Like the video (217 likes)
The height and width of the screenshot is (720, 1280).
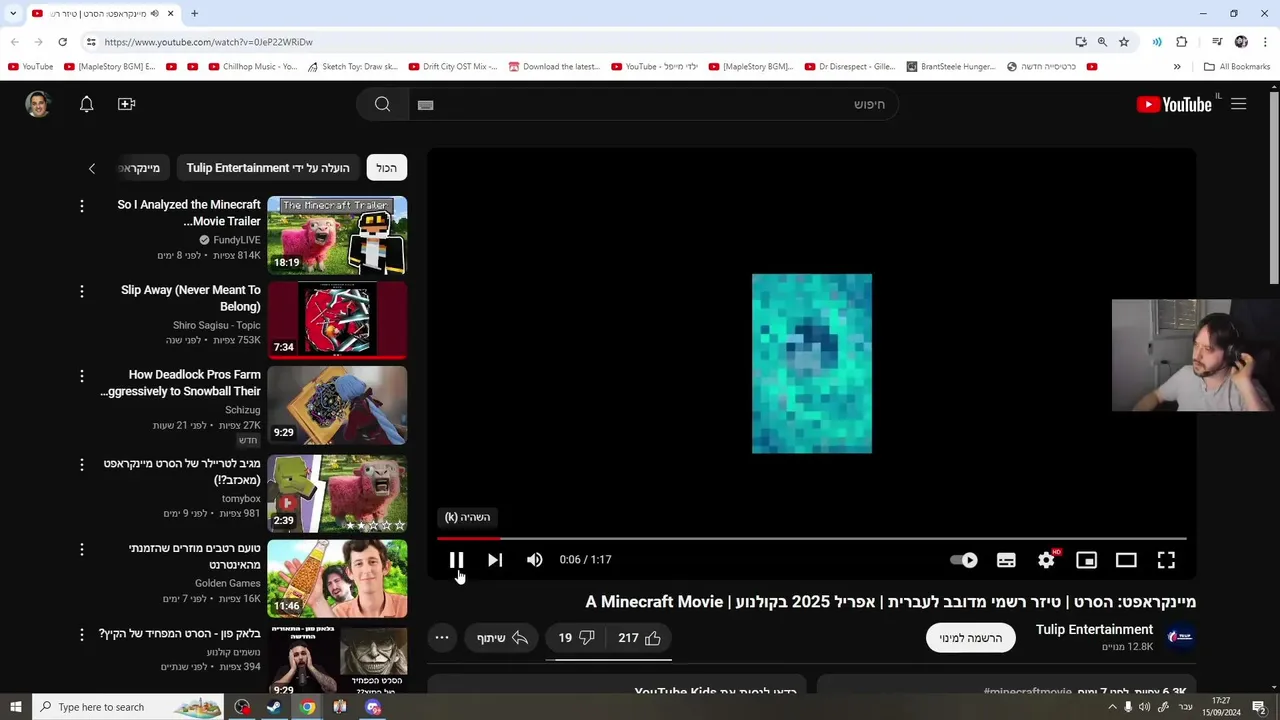pos(640,638)
